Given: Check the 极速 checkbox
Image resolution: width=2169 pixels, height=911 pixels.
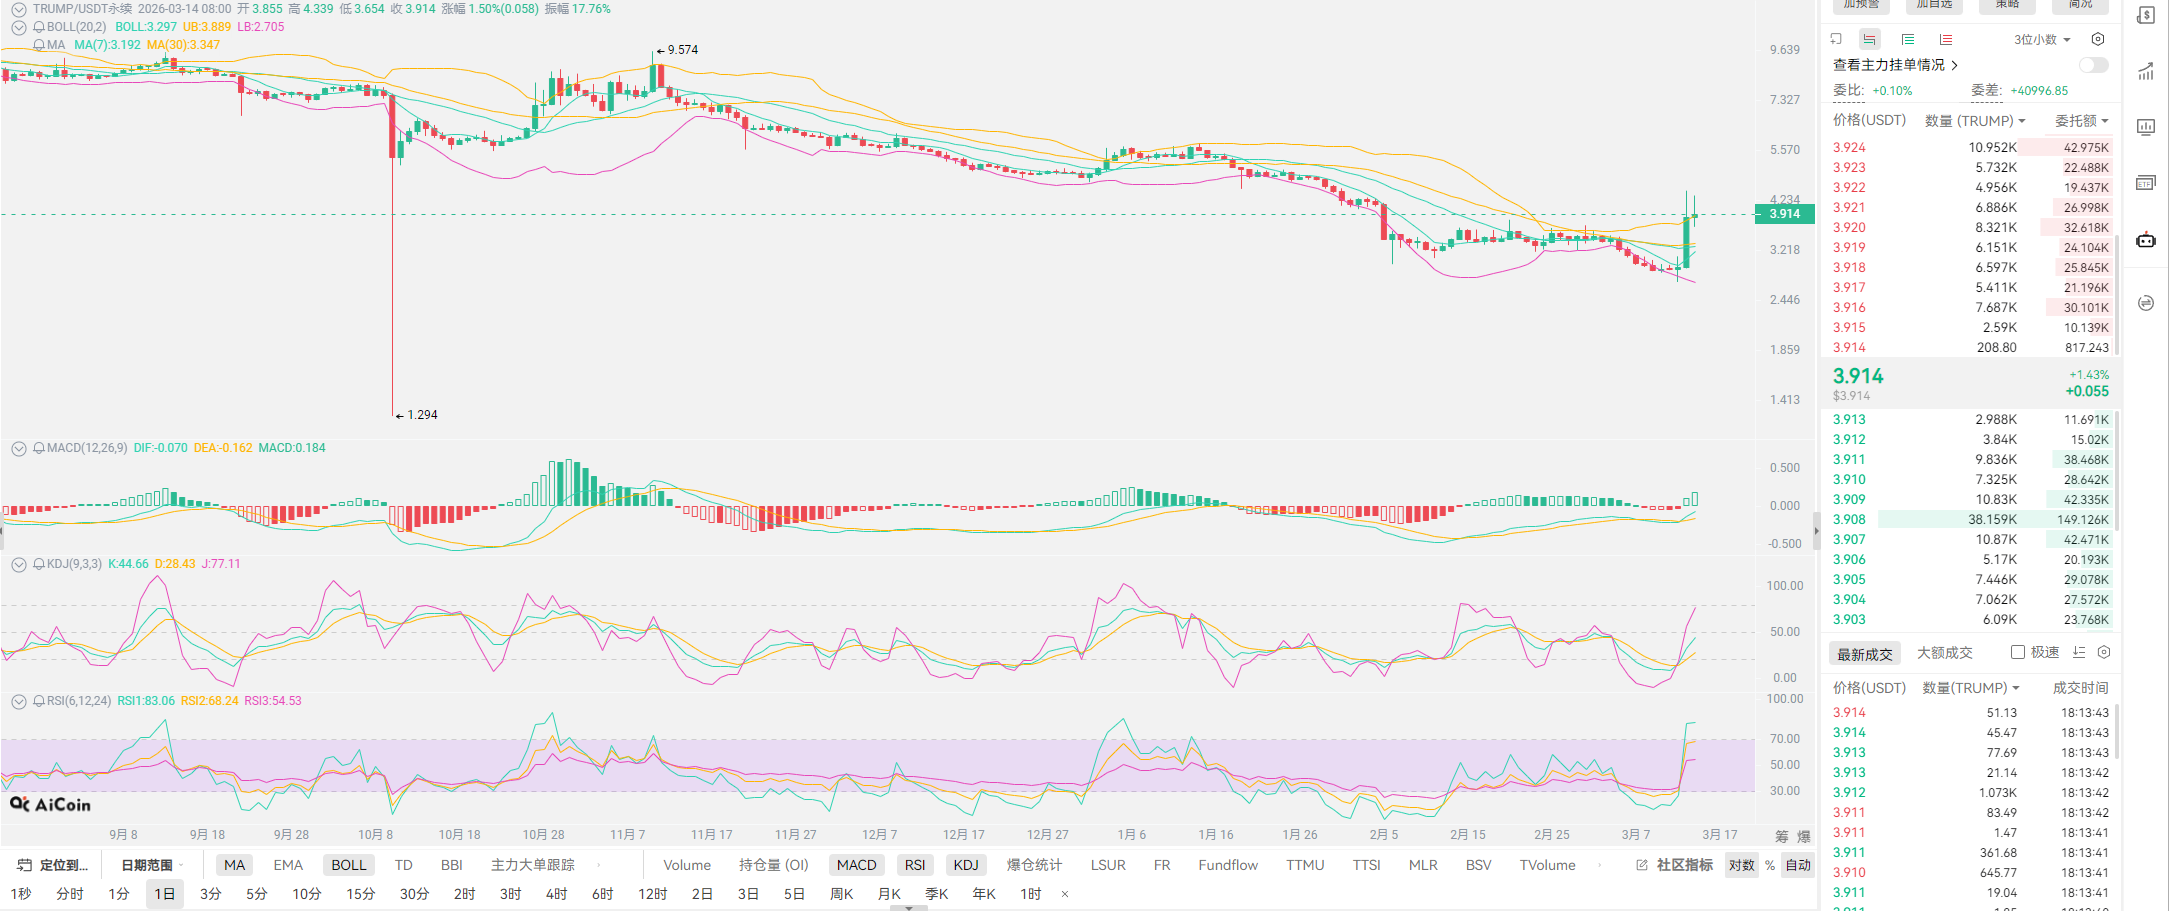Looking at the screenshot, I should click(x=2018, y=652).
